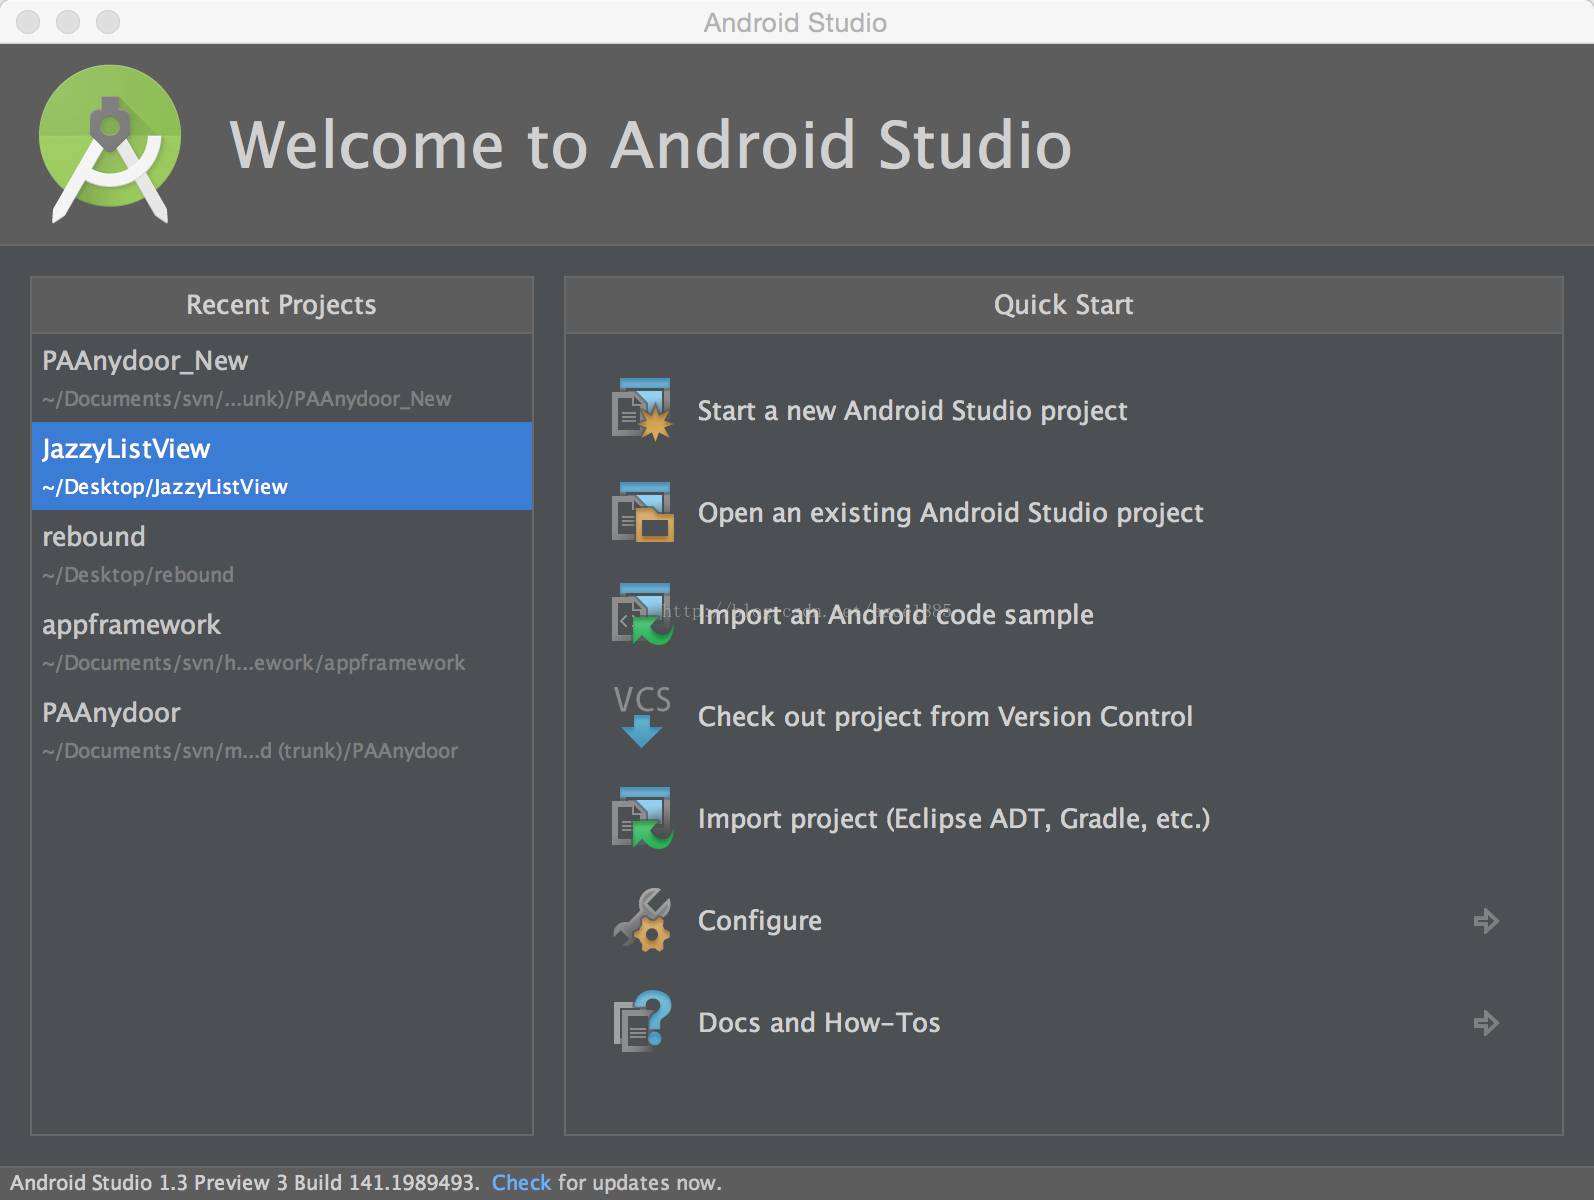Open an existing Android Studio project

pos(950,513)
